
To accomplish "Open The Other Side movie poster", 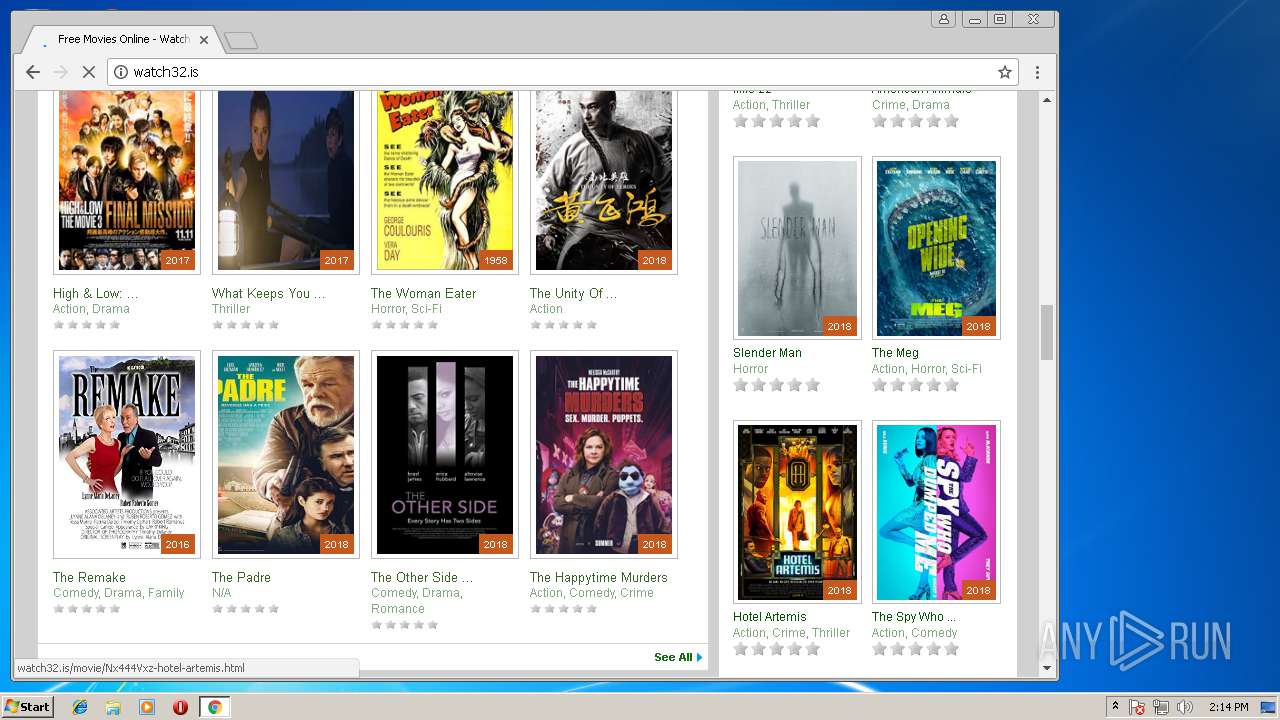I will 445,454.
